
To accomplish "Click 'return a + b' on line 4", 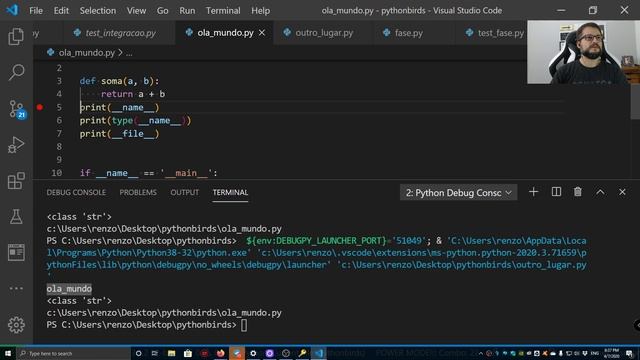I will point(133,94).
